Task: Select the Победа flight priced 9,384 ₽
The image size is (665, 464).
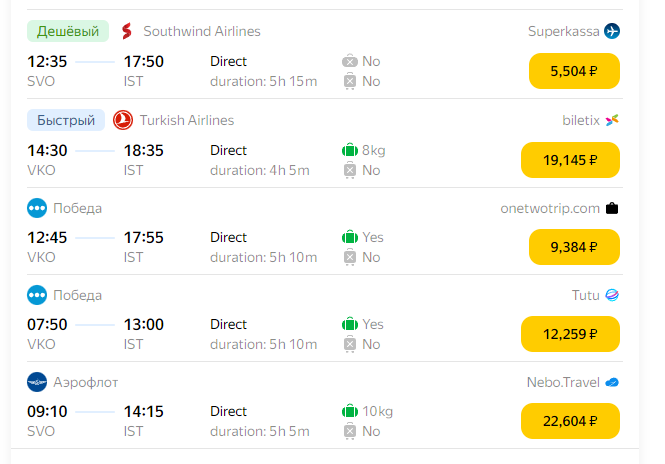Action: pyautogui.click(x=574, y=247)
